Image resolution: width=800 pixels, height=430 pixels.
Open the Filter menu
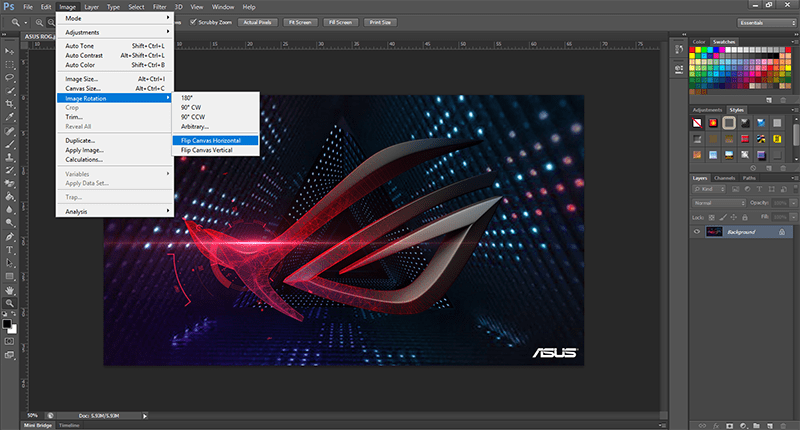pos(160,7)
